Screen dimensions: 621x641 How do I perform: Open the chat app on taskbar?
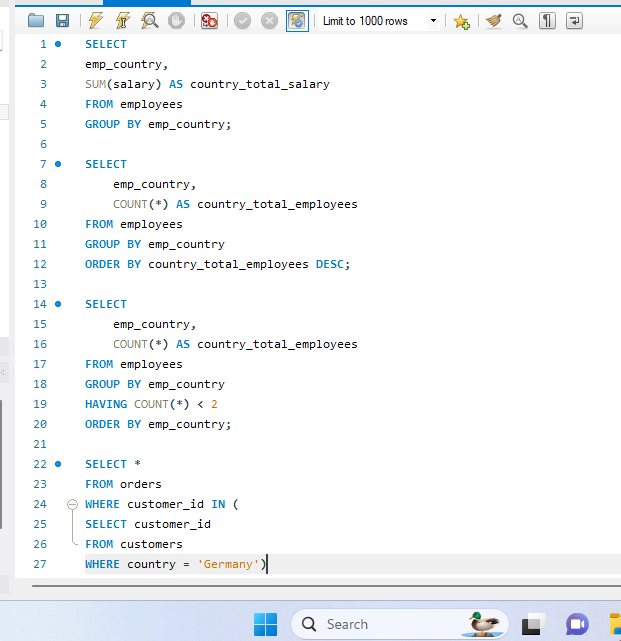click(577, 624)
